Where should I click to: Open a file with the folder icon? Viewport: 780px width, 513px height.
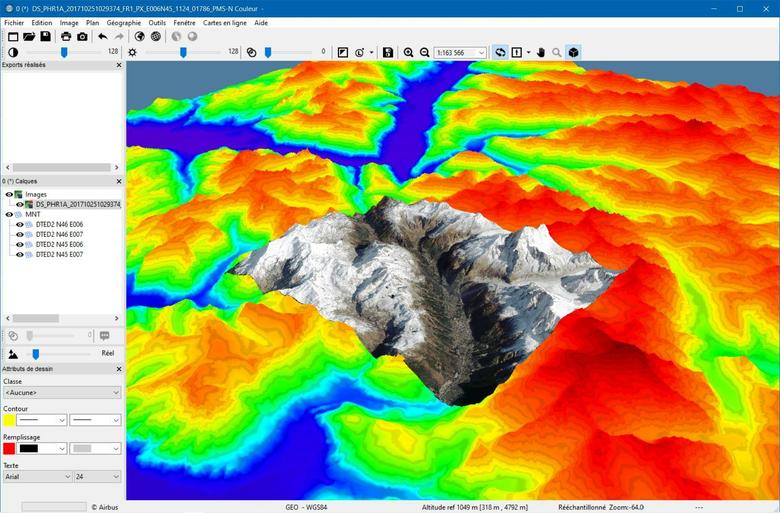click(29, 36)
